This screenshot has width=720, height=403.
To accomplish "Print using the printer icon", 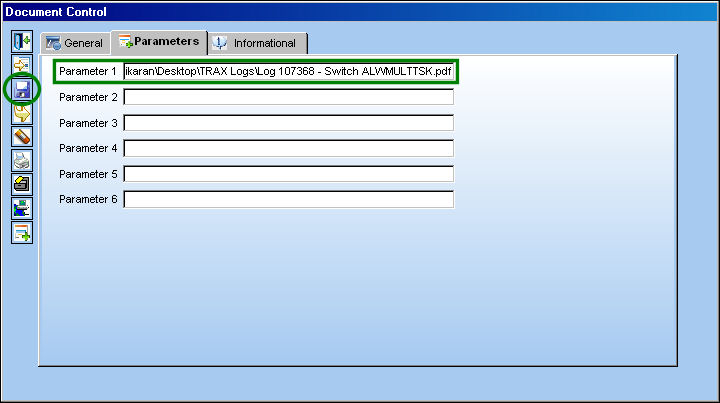I will [x=22, y=161].
